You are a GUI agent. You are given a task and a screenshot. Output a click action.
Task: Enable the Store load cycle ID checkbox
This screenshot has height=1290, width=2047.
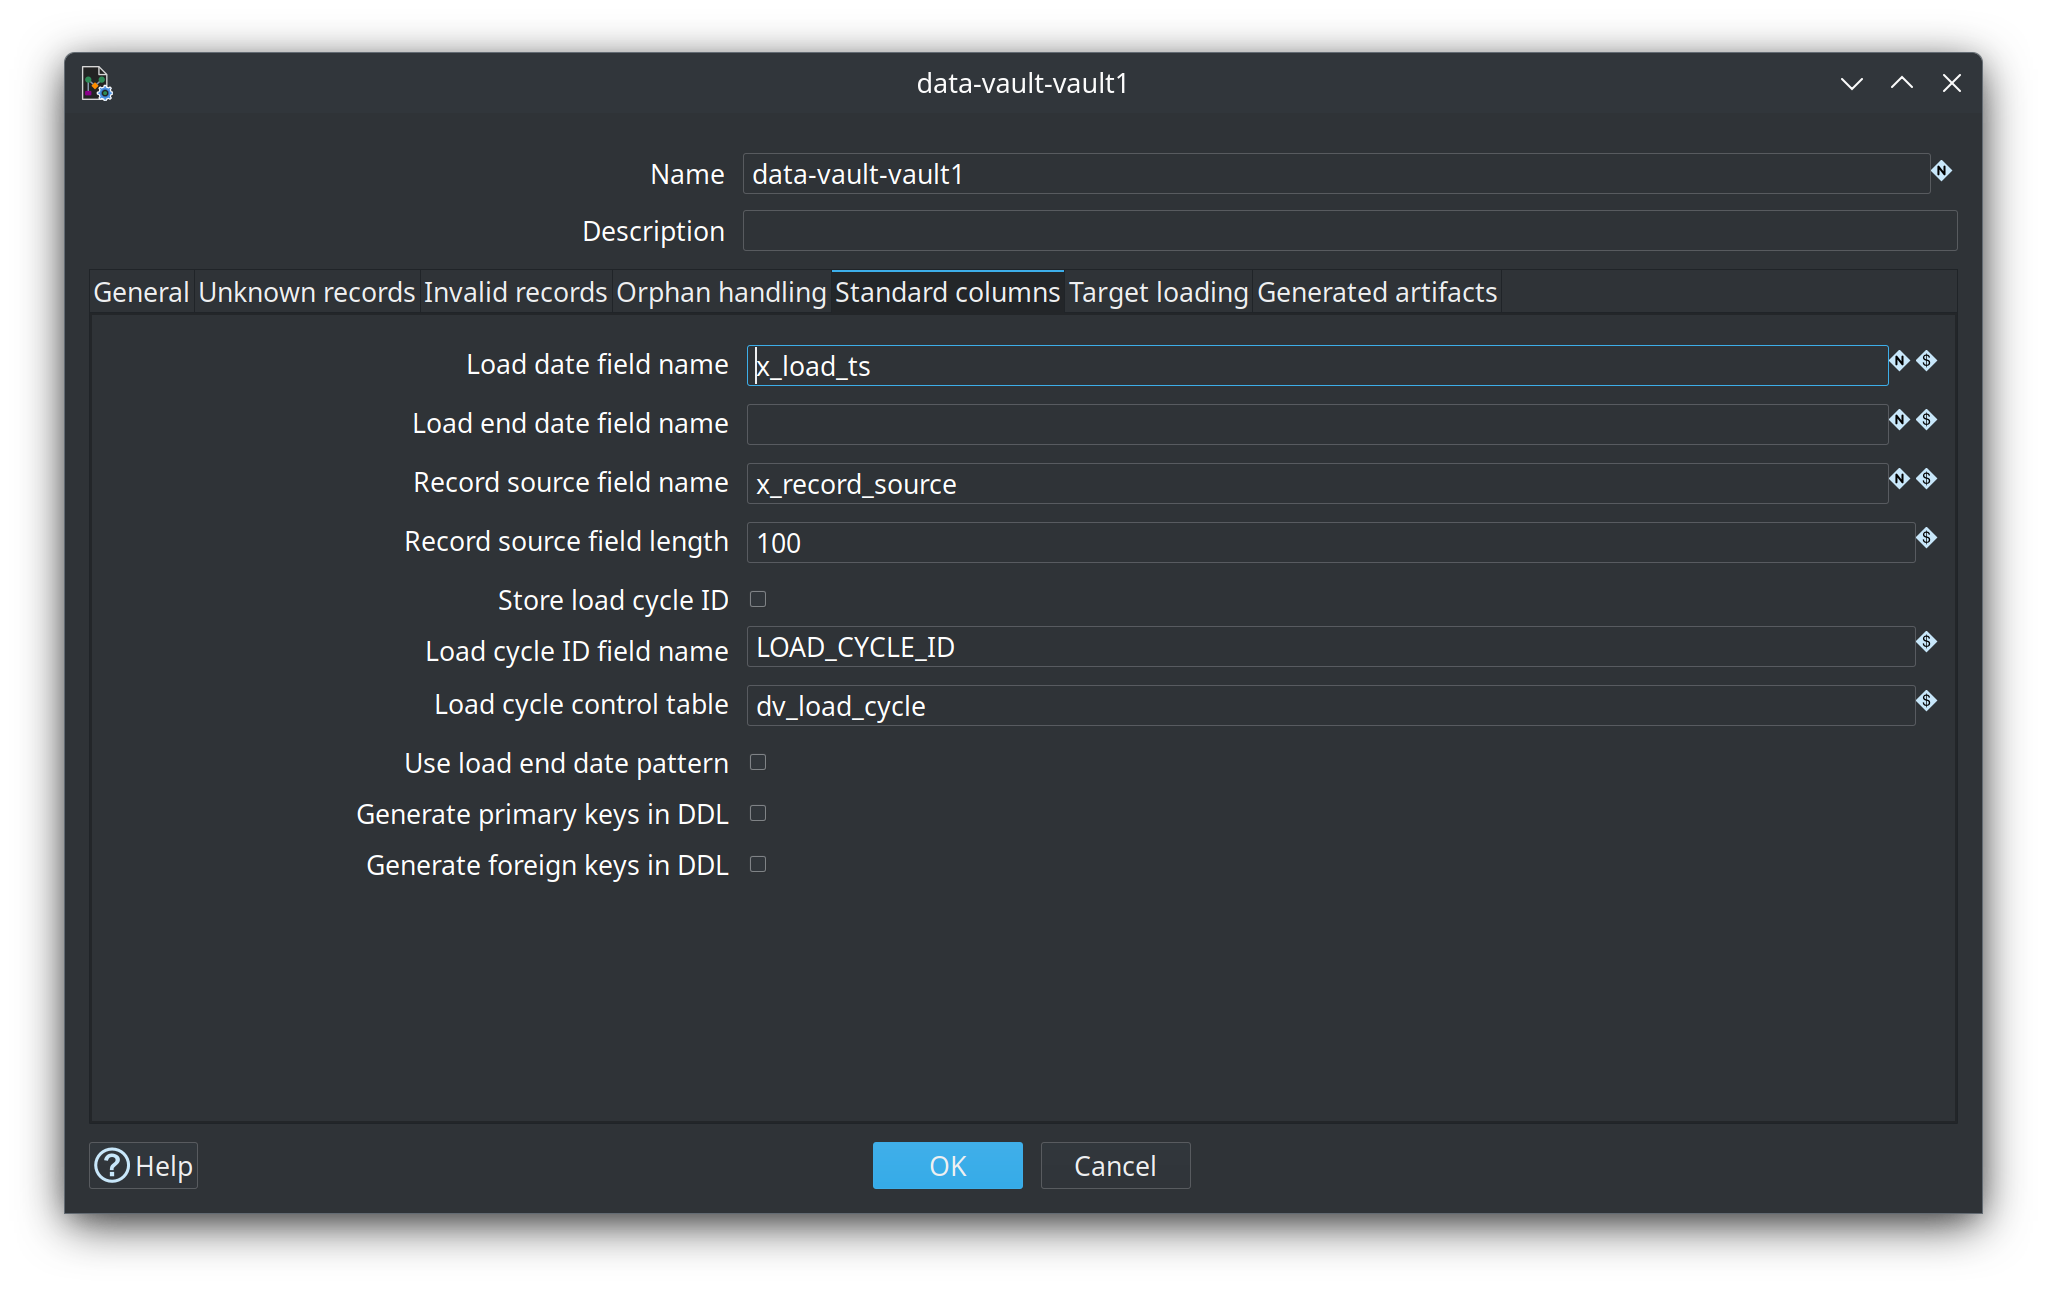coord(758,599)
